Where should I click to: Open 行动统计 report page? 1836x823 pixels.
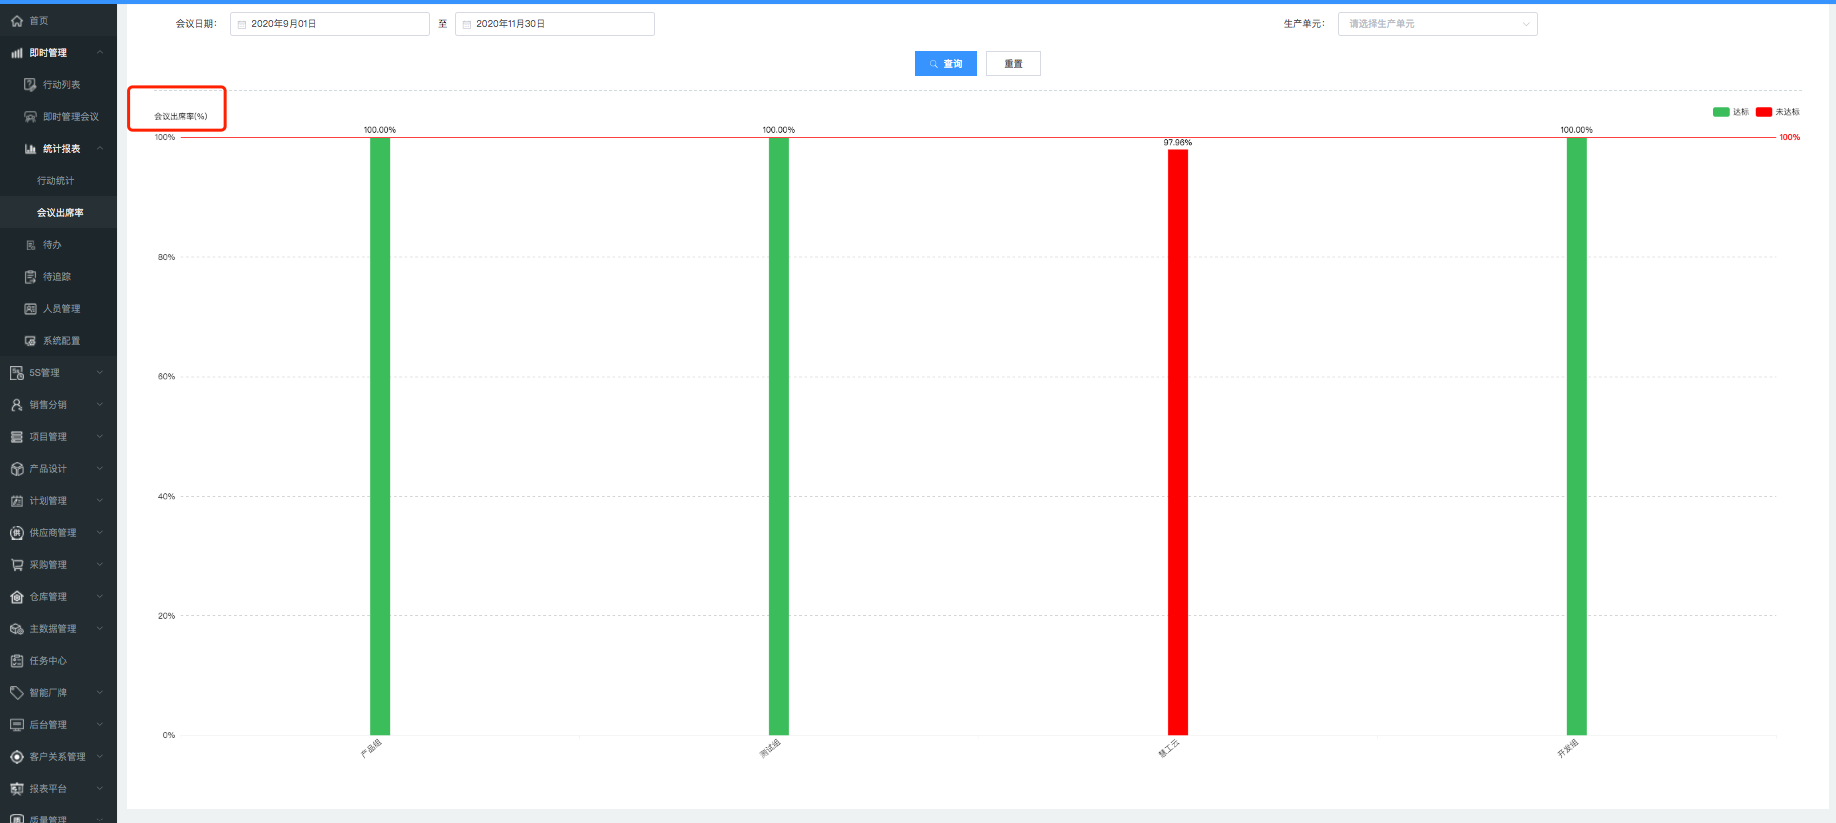click(56, 181)
